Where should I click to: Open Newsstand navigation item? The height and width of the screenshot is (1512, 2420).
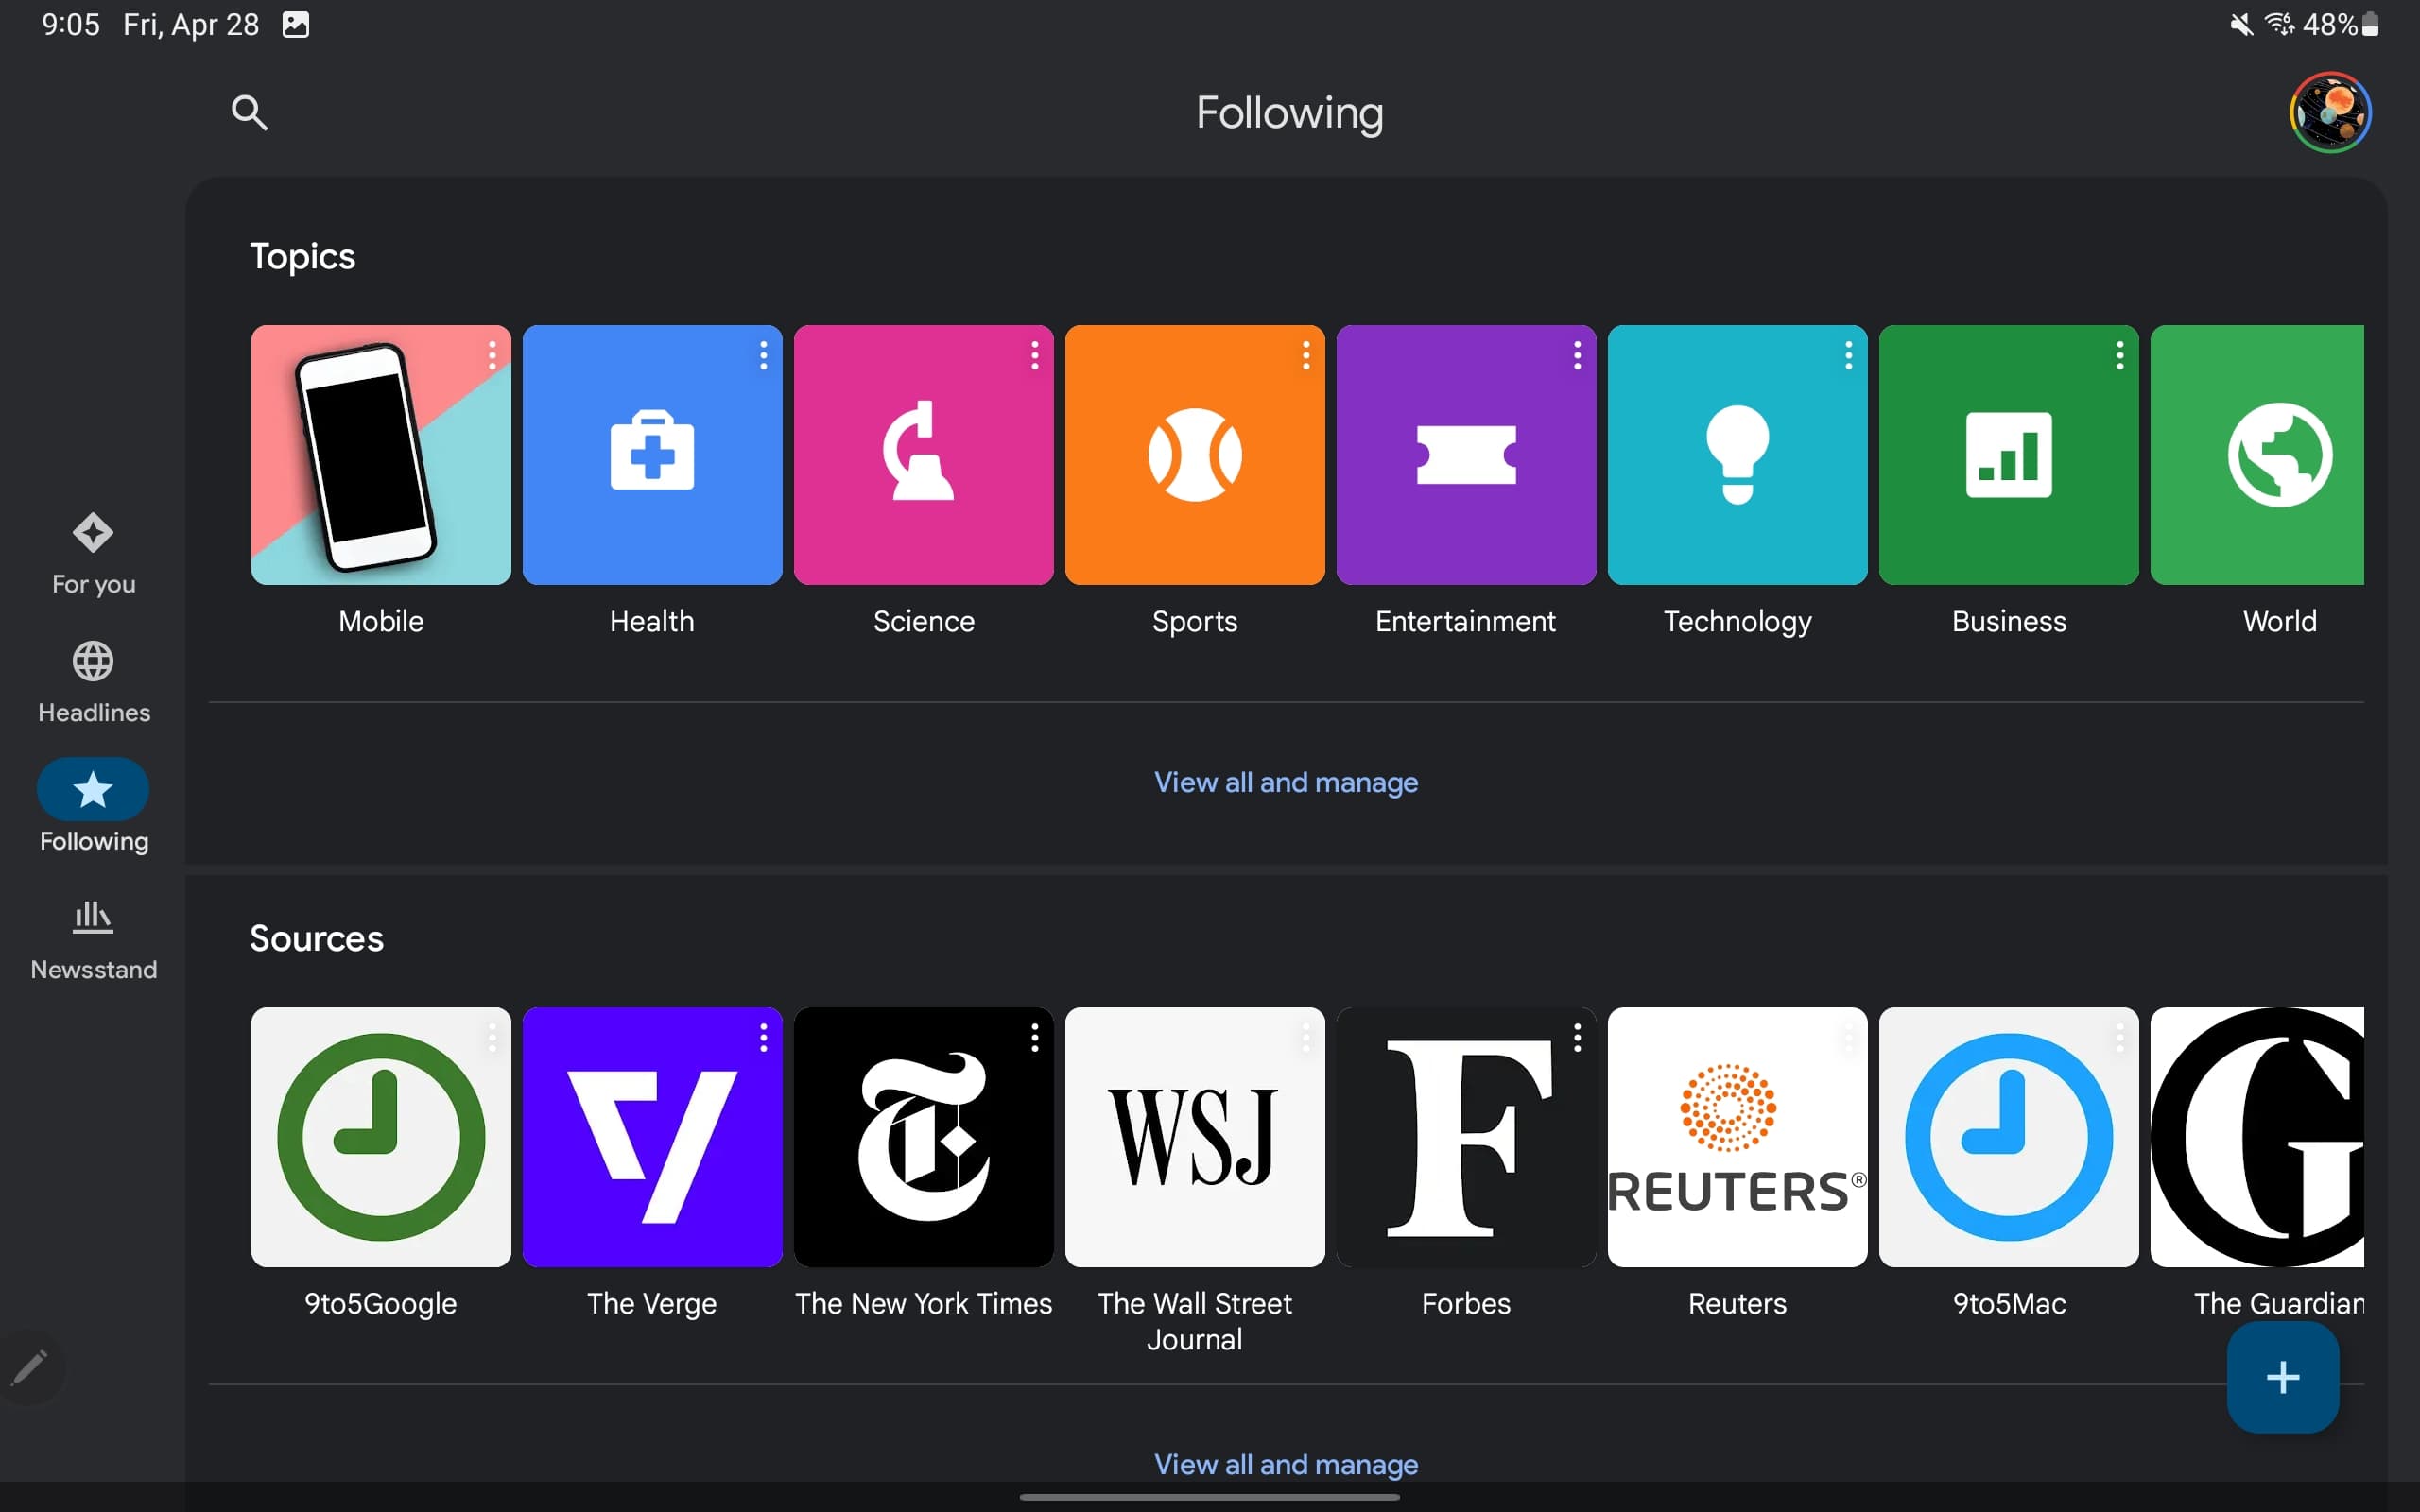point(93,939)
